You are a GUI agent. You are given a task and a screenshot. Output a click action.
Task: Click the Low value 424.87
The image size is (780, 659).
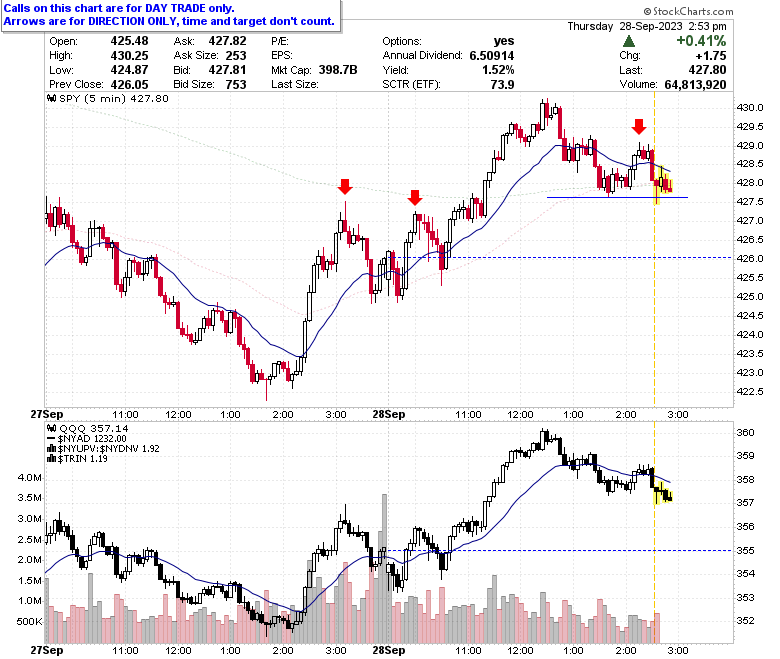129,70
